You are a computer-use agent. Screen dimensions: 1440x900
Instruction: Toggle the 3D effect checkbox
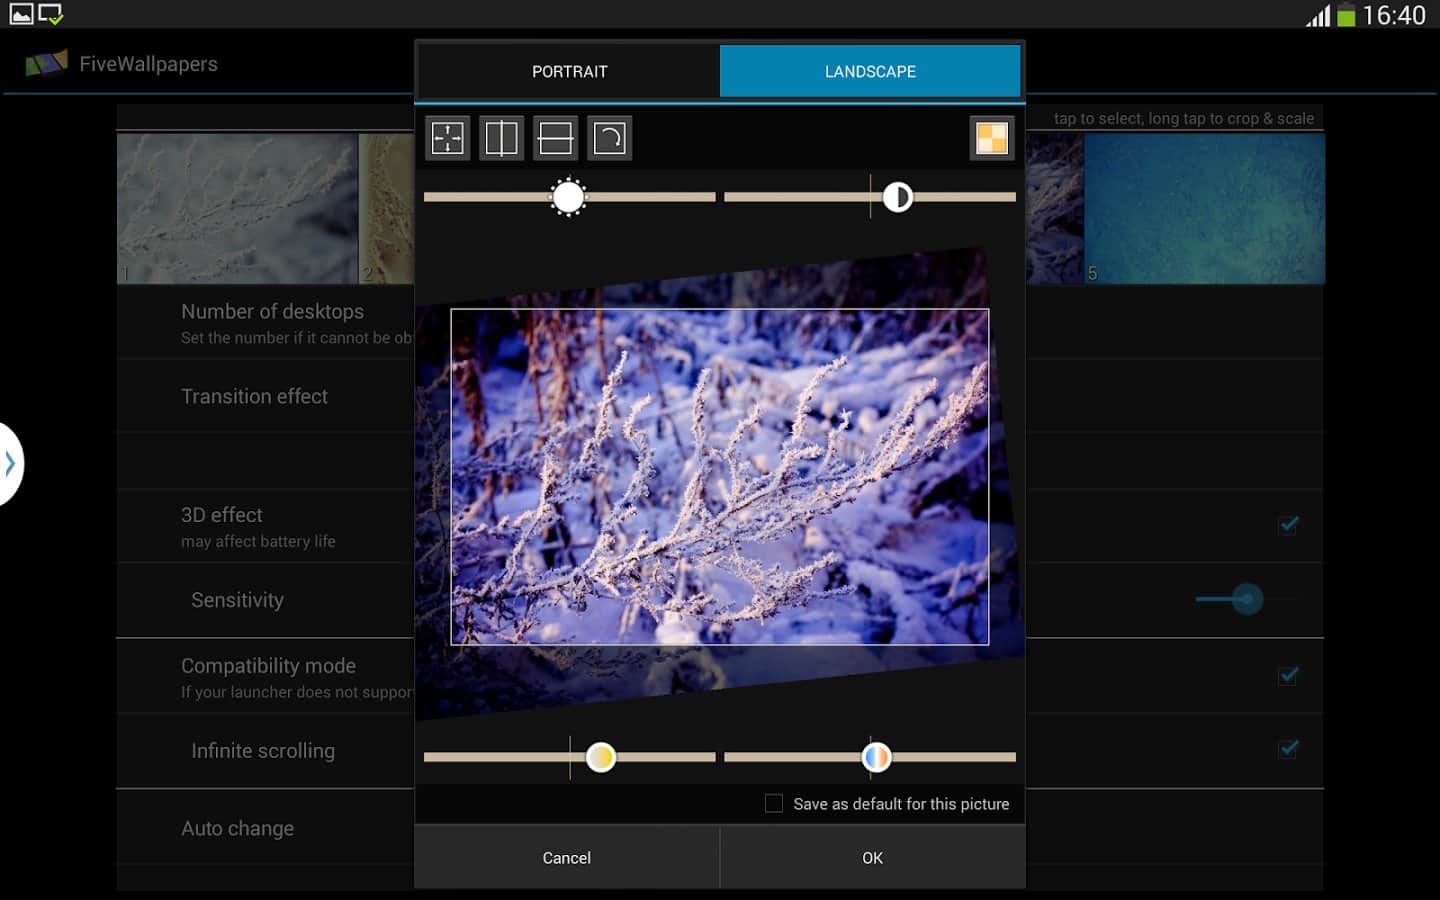point(1288,525)
